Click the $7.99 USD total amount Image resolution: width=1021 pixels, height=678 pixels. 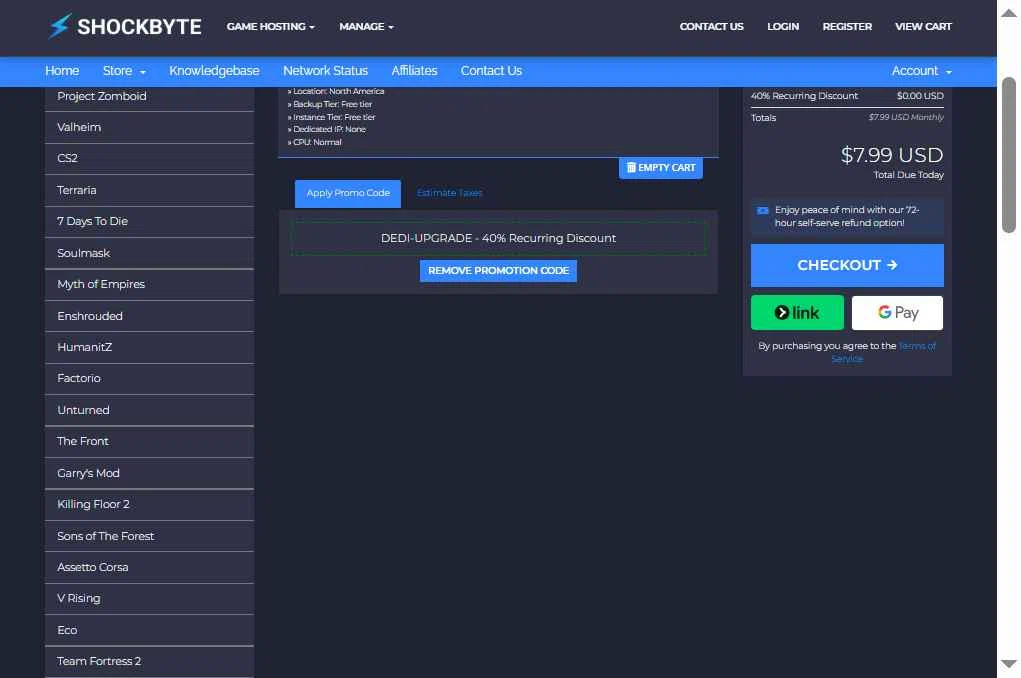coord(891,156)
